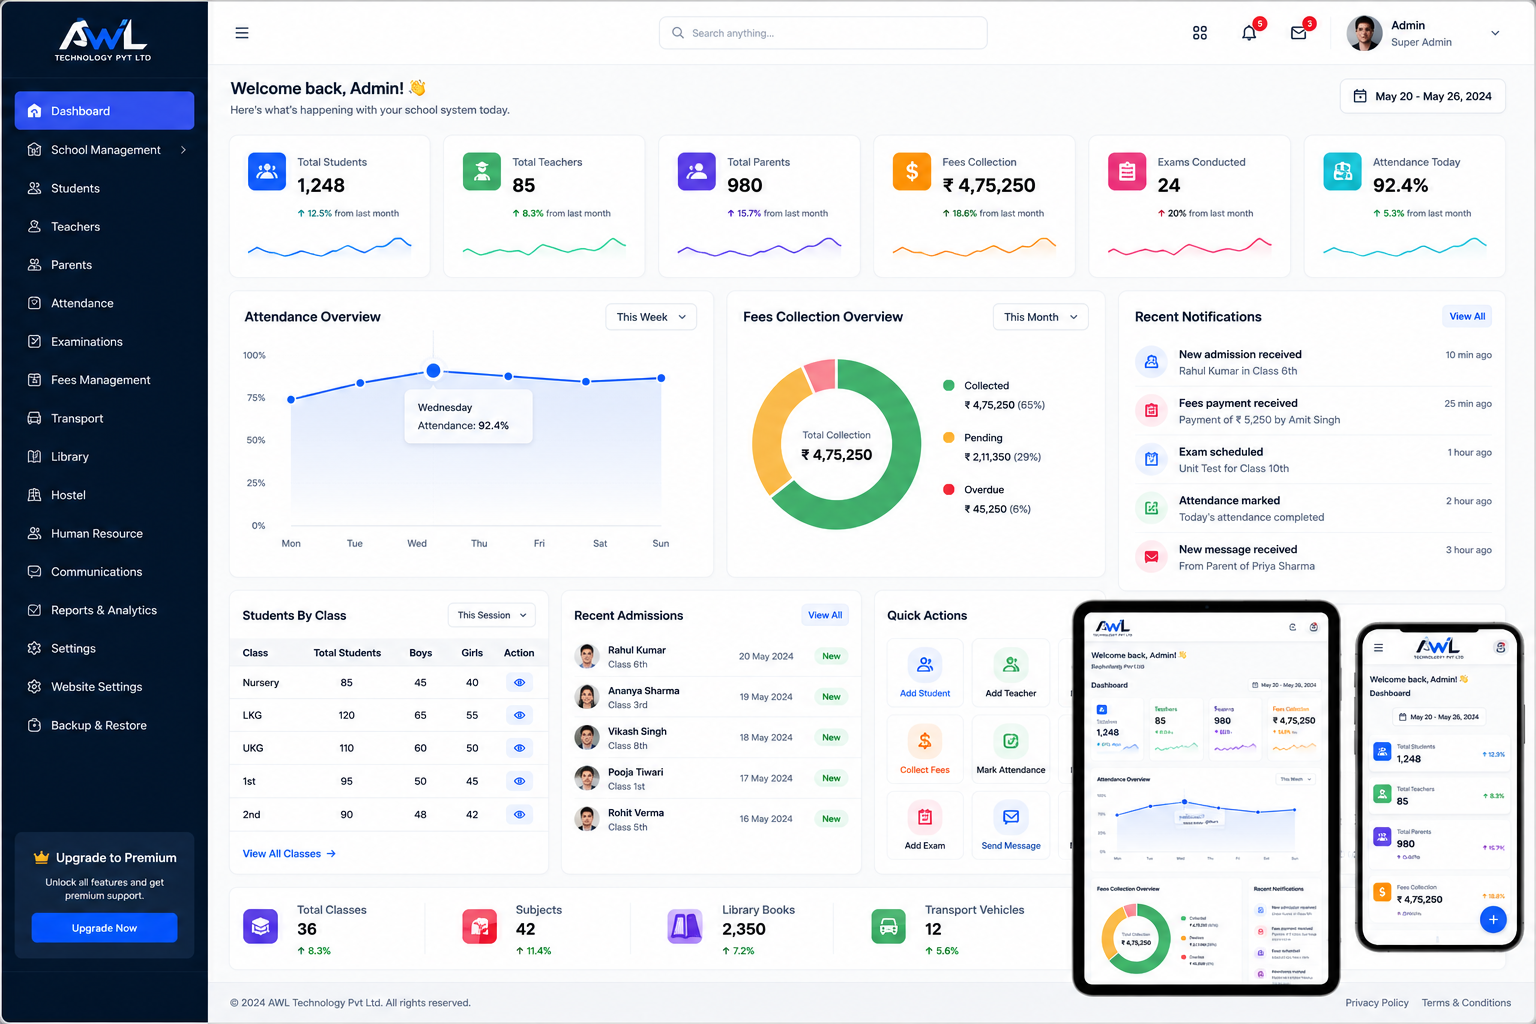
Task: Click the red Overdue legend dot
Action: click(948, 489)
